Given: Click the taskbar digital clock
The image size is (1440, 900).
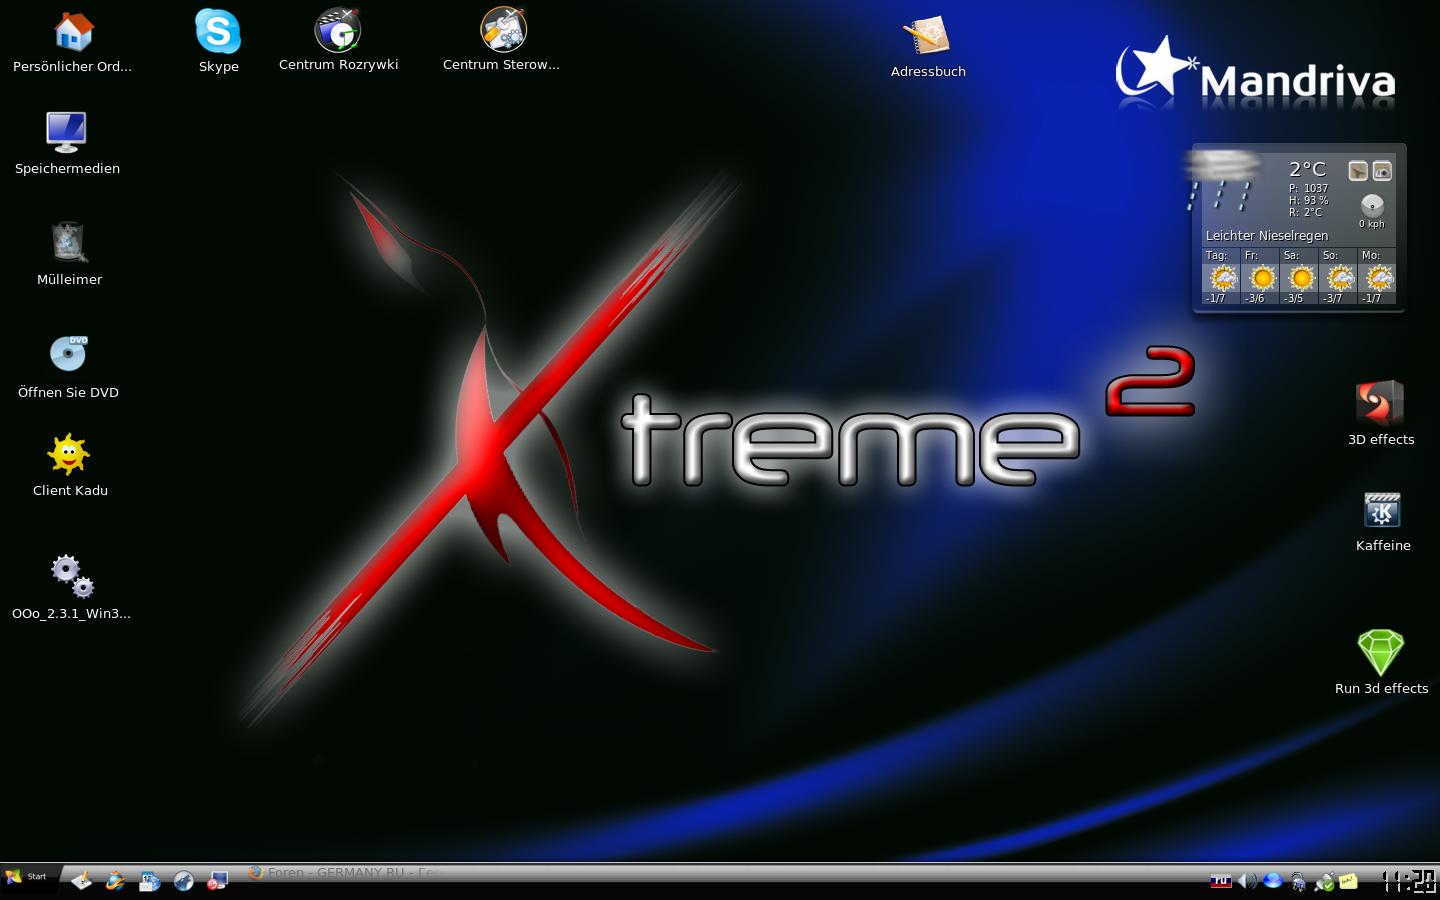Looking at the screenshot, I should 1408,881.
